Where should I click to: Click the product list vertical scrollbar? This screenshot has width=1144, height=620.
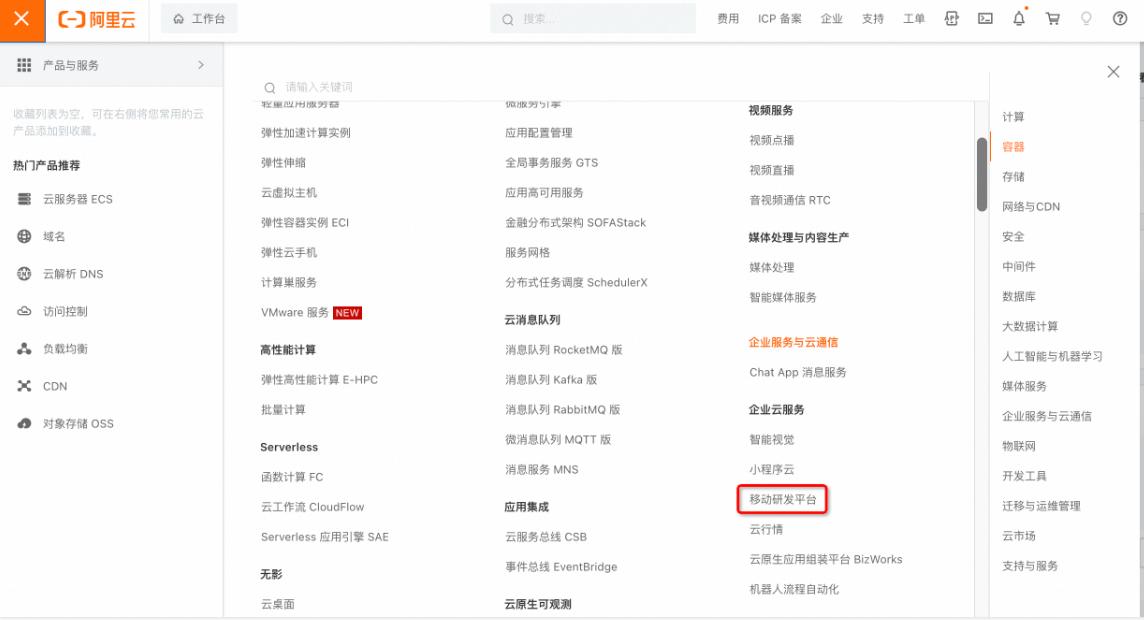pyautogui.click(x=982, y=174)
